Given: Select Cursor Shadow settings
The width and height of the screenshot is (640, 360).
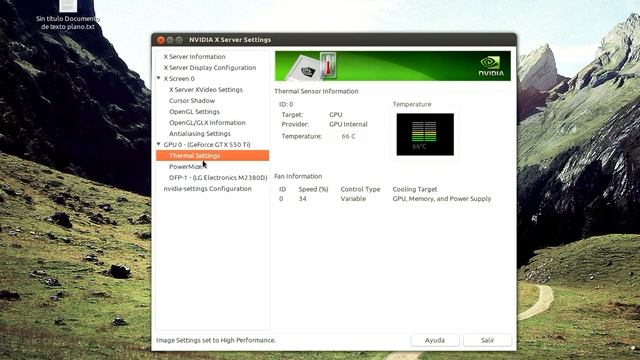Looking at the screenshot, I should pyautogui.click(x=192, y=101).
